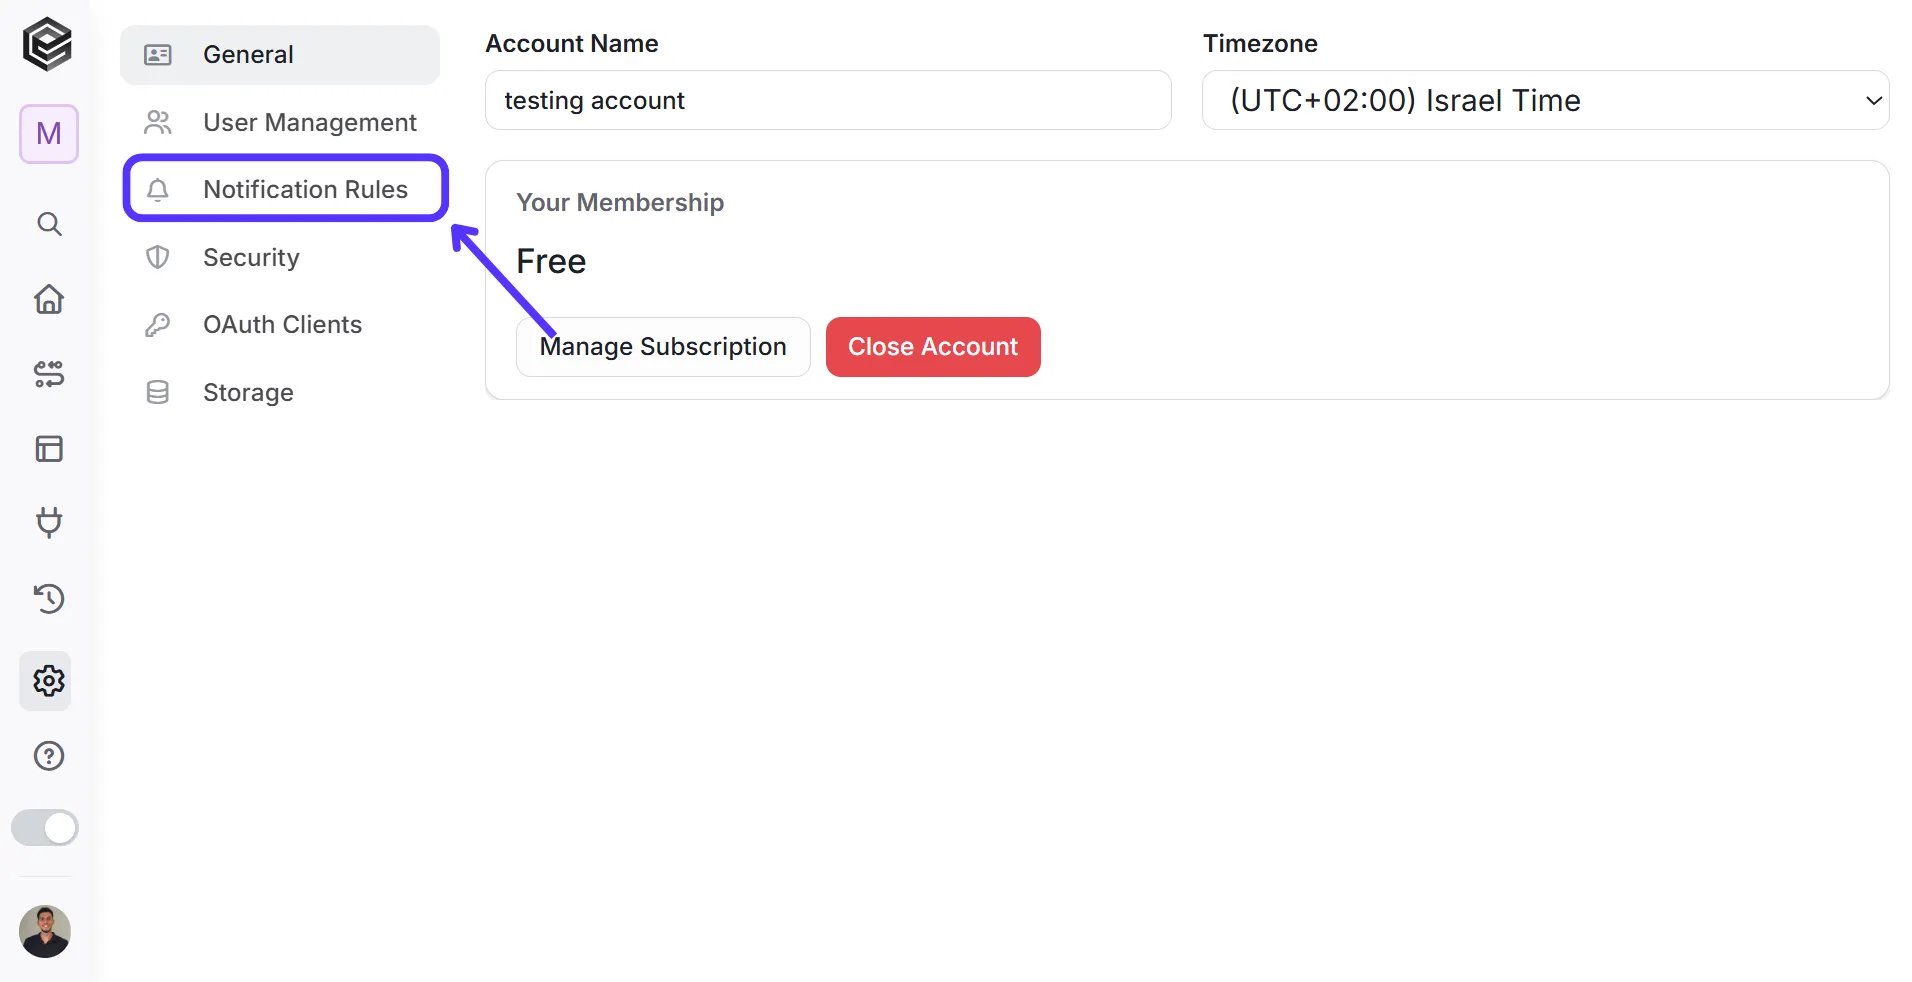Open the templates layout icon in sidebar
Screen dimensions: 1912x982
[x=49, y=449]
